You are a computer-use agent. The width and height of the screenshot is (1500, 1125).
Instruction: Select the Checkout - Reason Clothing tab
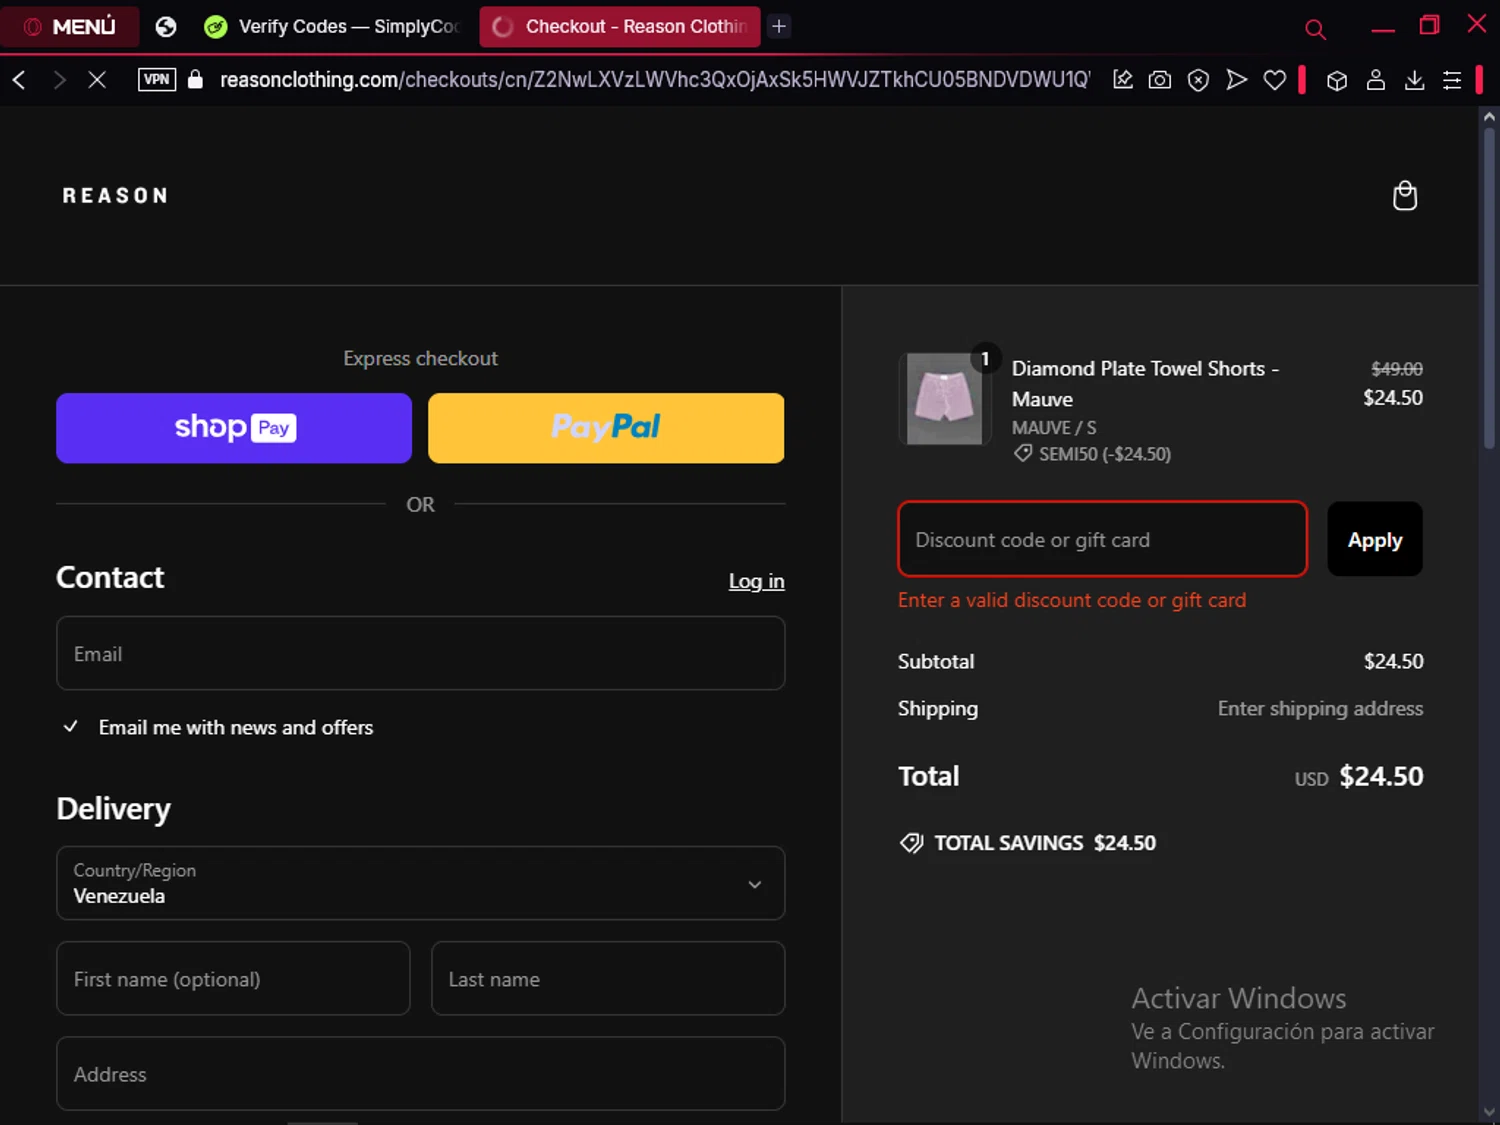click(620, 27)
